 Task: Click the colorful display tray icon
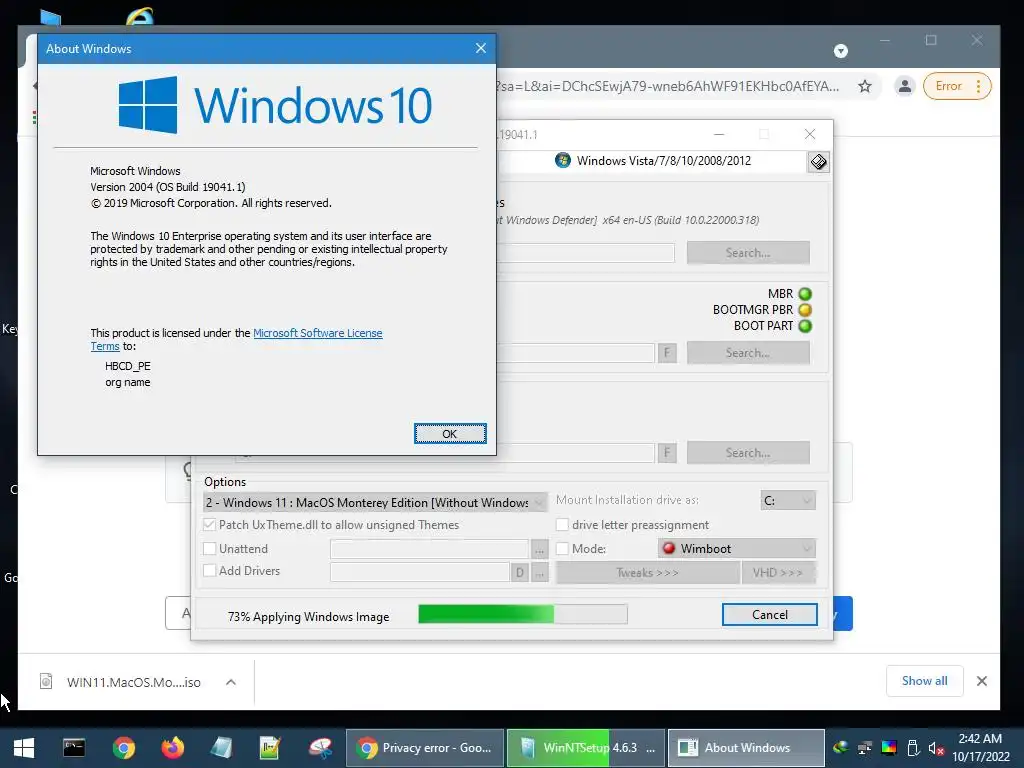point(889,748)
